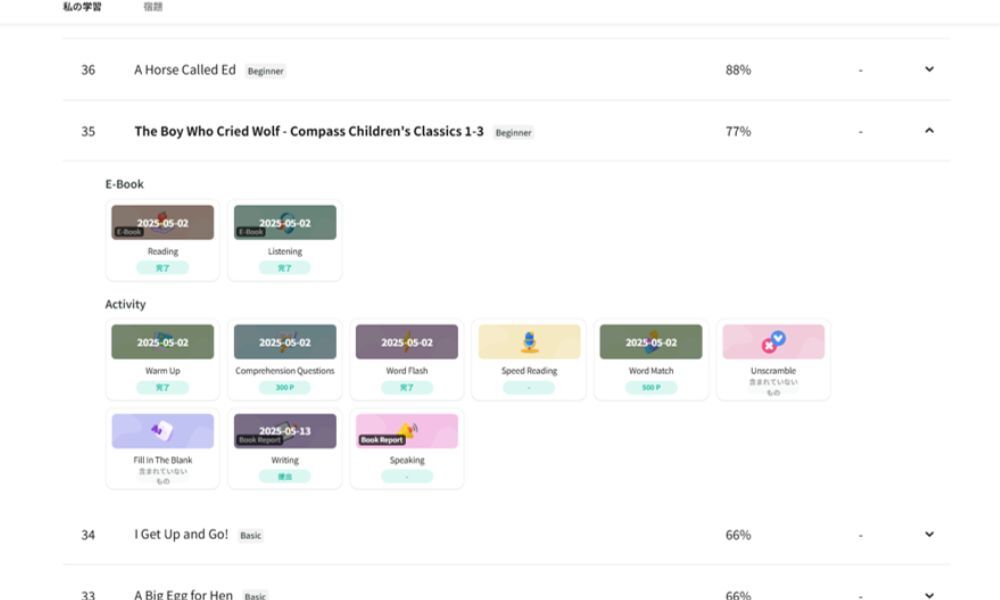1000x600 pixels.
Task: Open the Word Match activity
Action: pyautogui.click(x=651, y=342)
